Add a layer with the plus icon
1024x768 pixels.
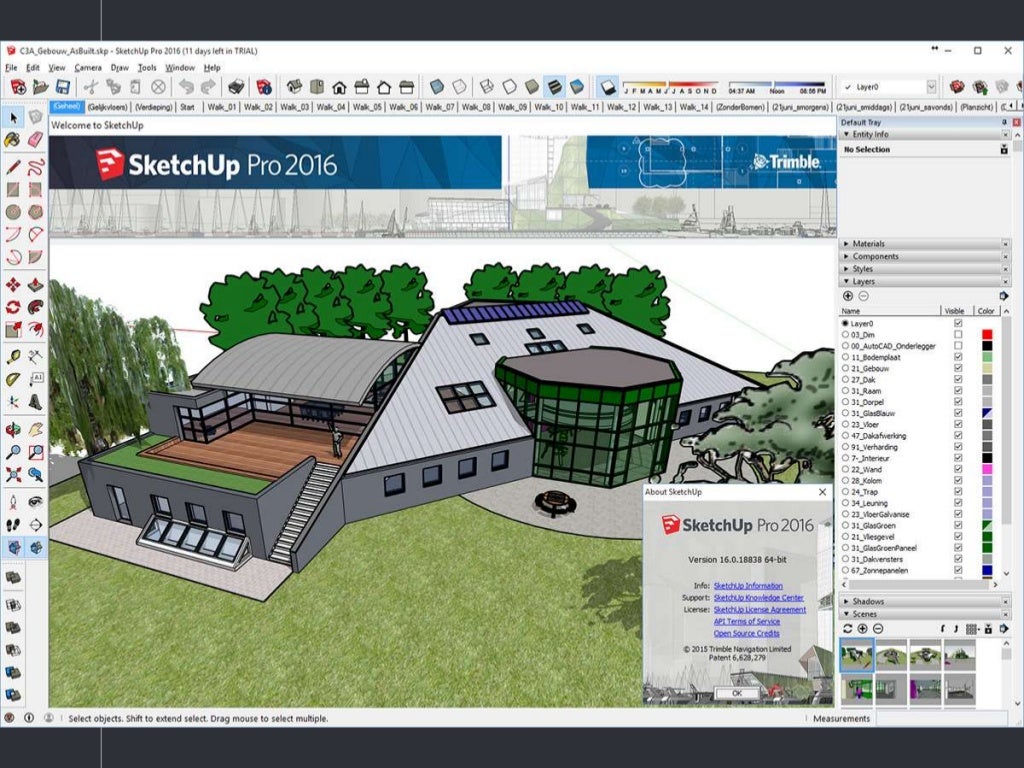(848, 296)
